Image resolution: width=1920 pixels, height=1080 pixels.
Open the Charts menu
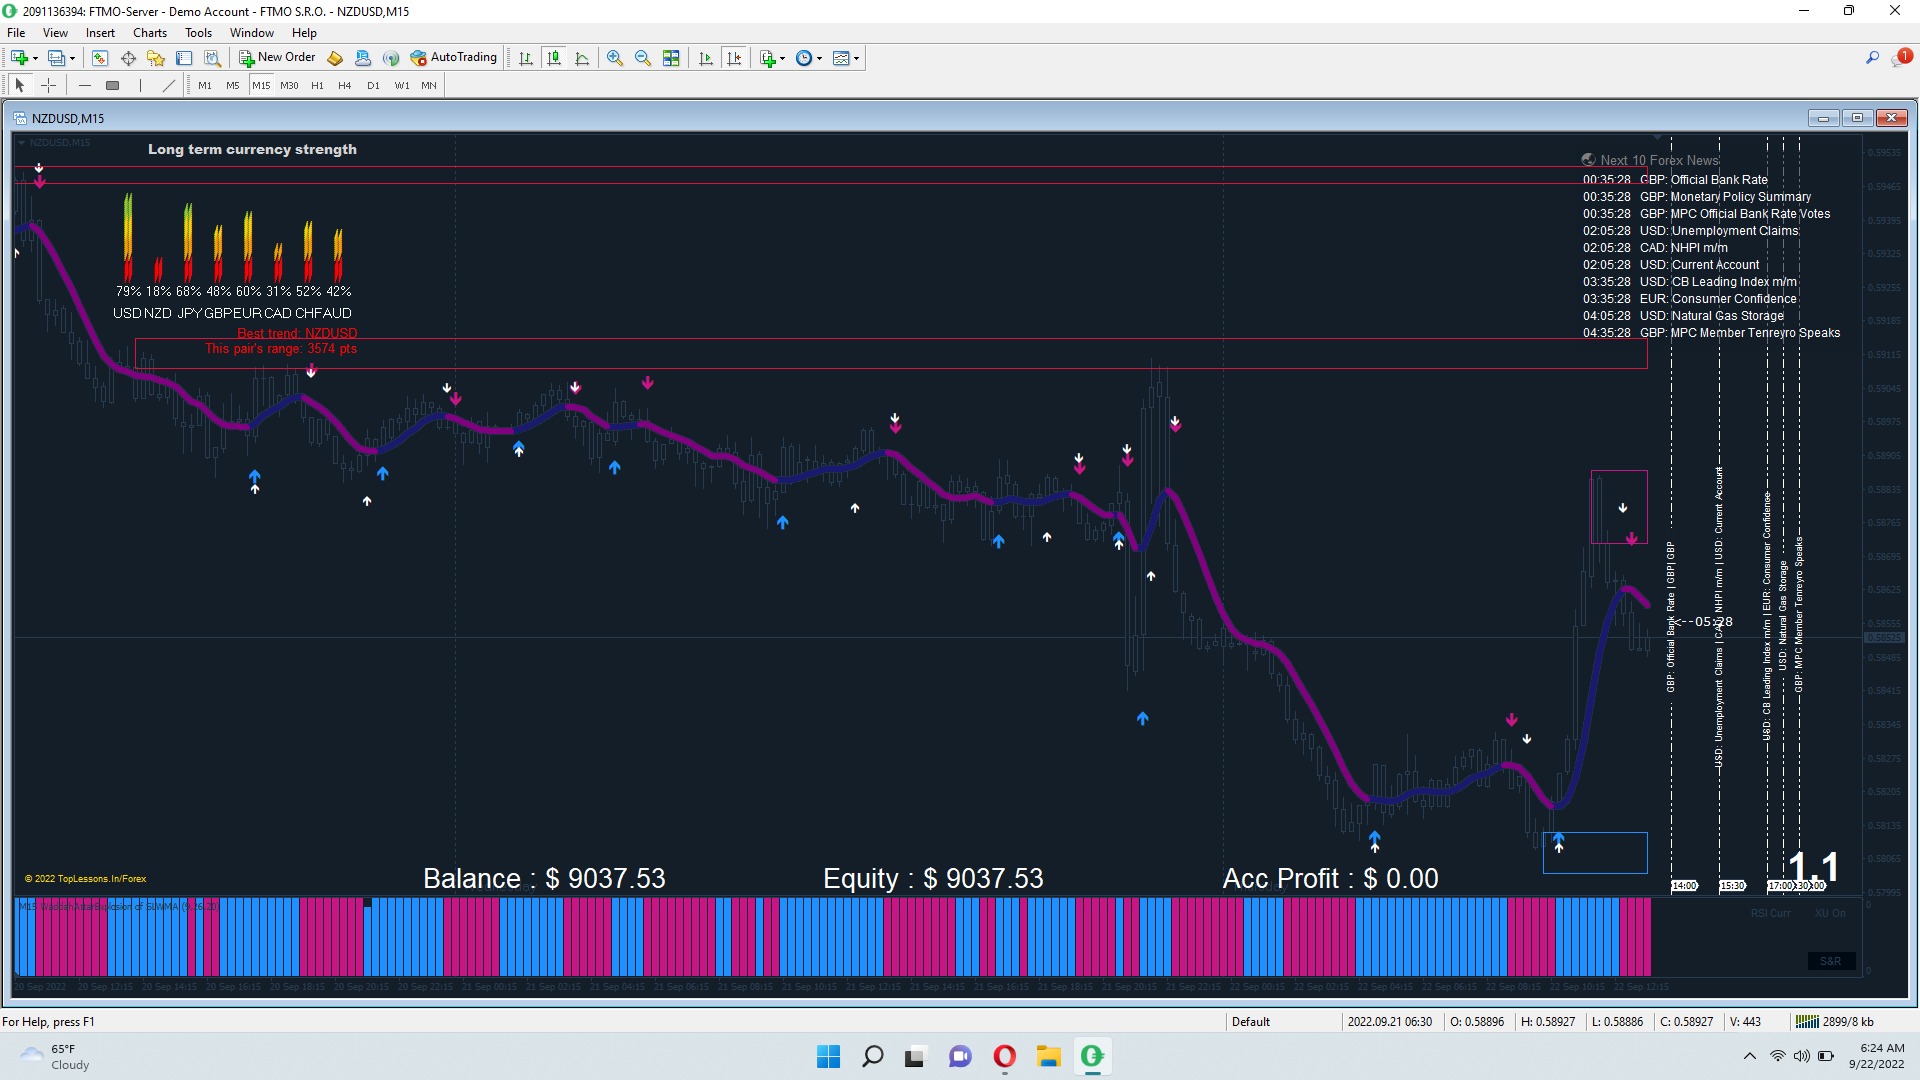[149, 33]
